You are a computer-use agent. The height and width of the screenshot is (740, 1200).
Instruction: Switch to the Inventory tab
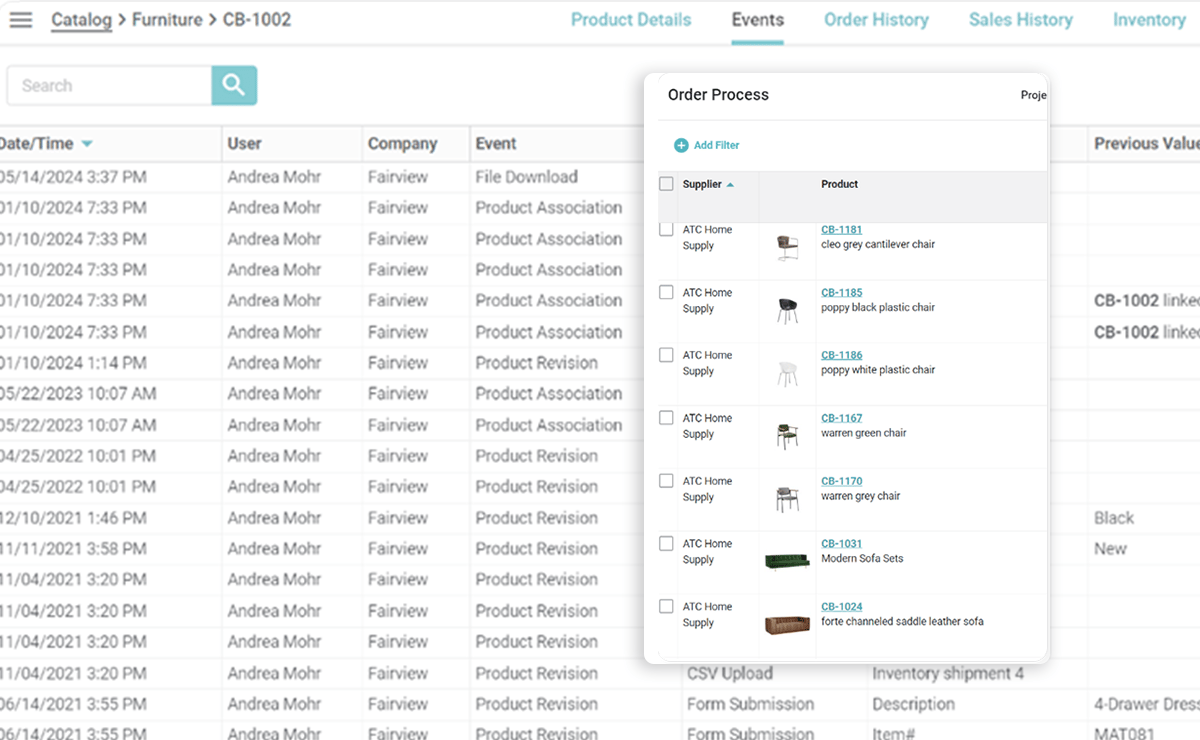(1149, 20)
